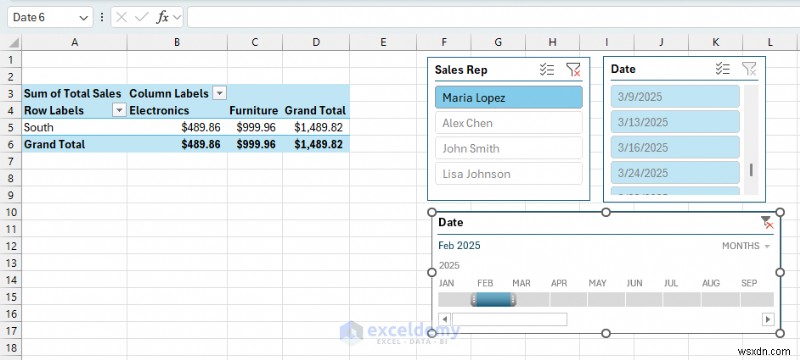Click the 'Grand Total' row label
The height and width of the screenshot is (360, 800).
click(74, 144)
